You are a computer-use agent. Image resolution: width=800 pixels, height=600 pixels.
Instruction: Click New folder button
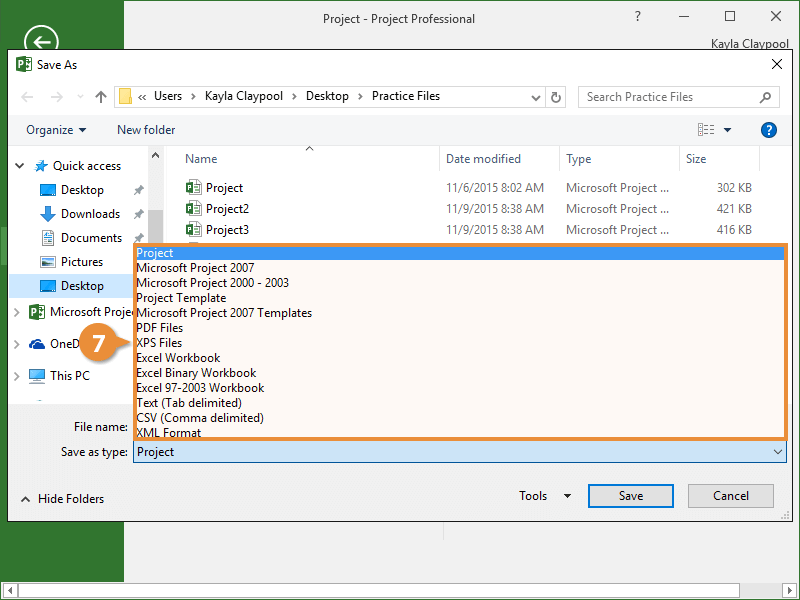click(x=146, y=130)
